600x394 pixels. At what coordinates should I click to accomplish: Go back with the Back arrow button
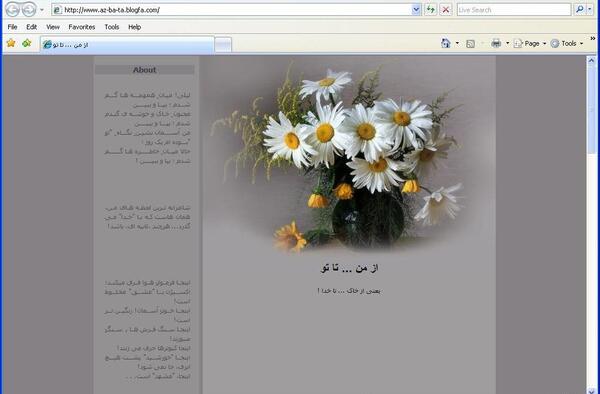(x=13, y=10)
